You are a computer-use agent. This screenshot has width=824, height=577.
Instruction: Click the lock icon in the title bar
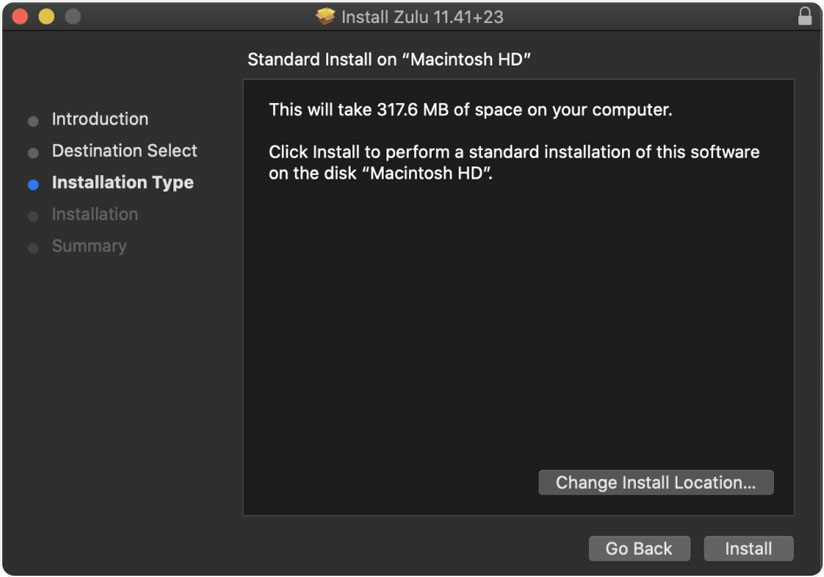[x=805, y=17]
